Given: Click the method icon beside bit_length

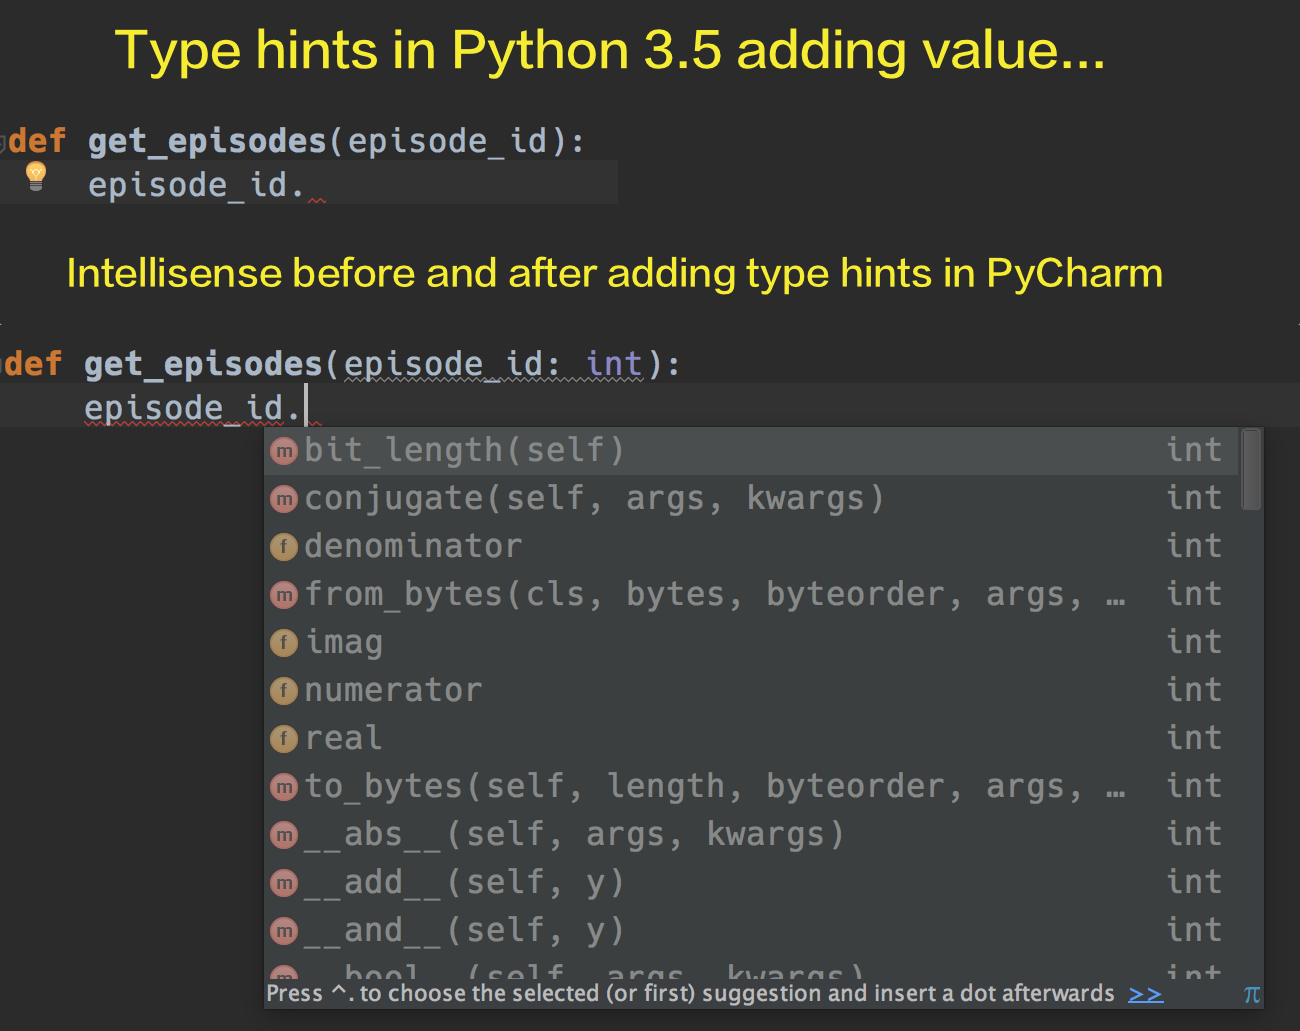Looking at the screenshot, I should pyautogui.click(x=285, y=451).
